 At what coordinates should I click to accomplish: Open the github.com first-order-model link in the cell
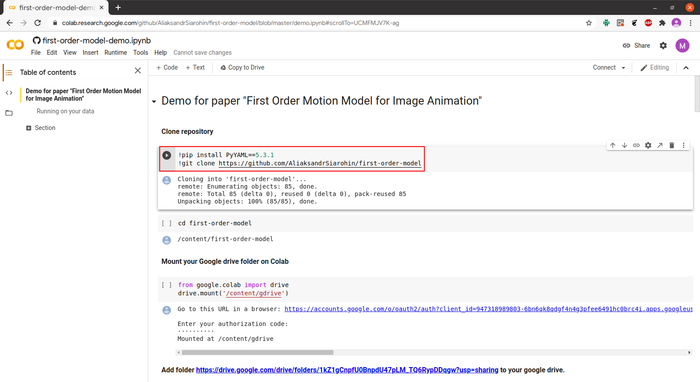320,163
